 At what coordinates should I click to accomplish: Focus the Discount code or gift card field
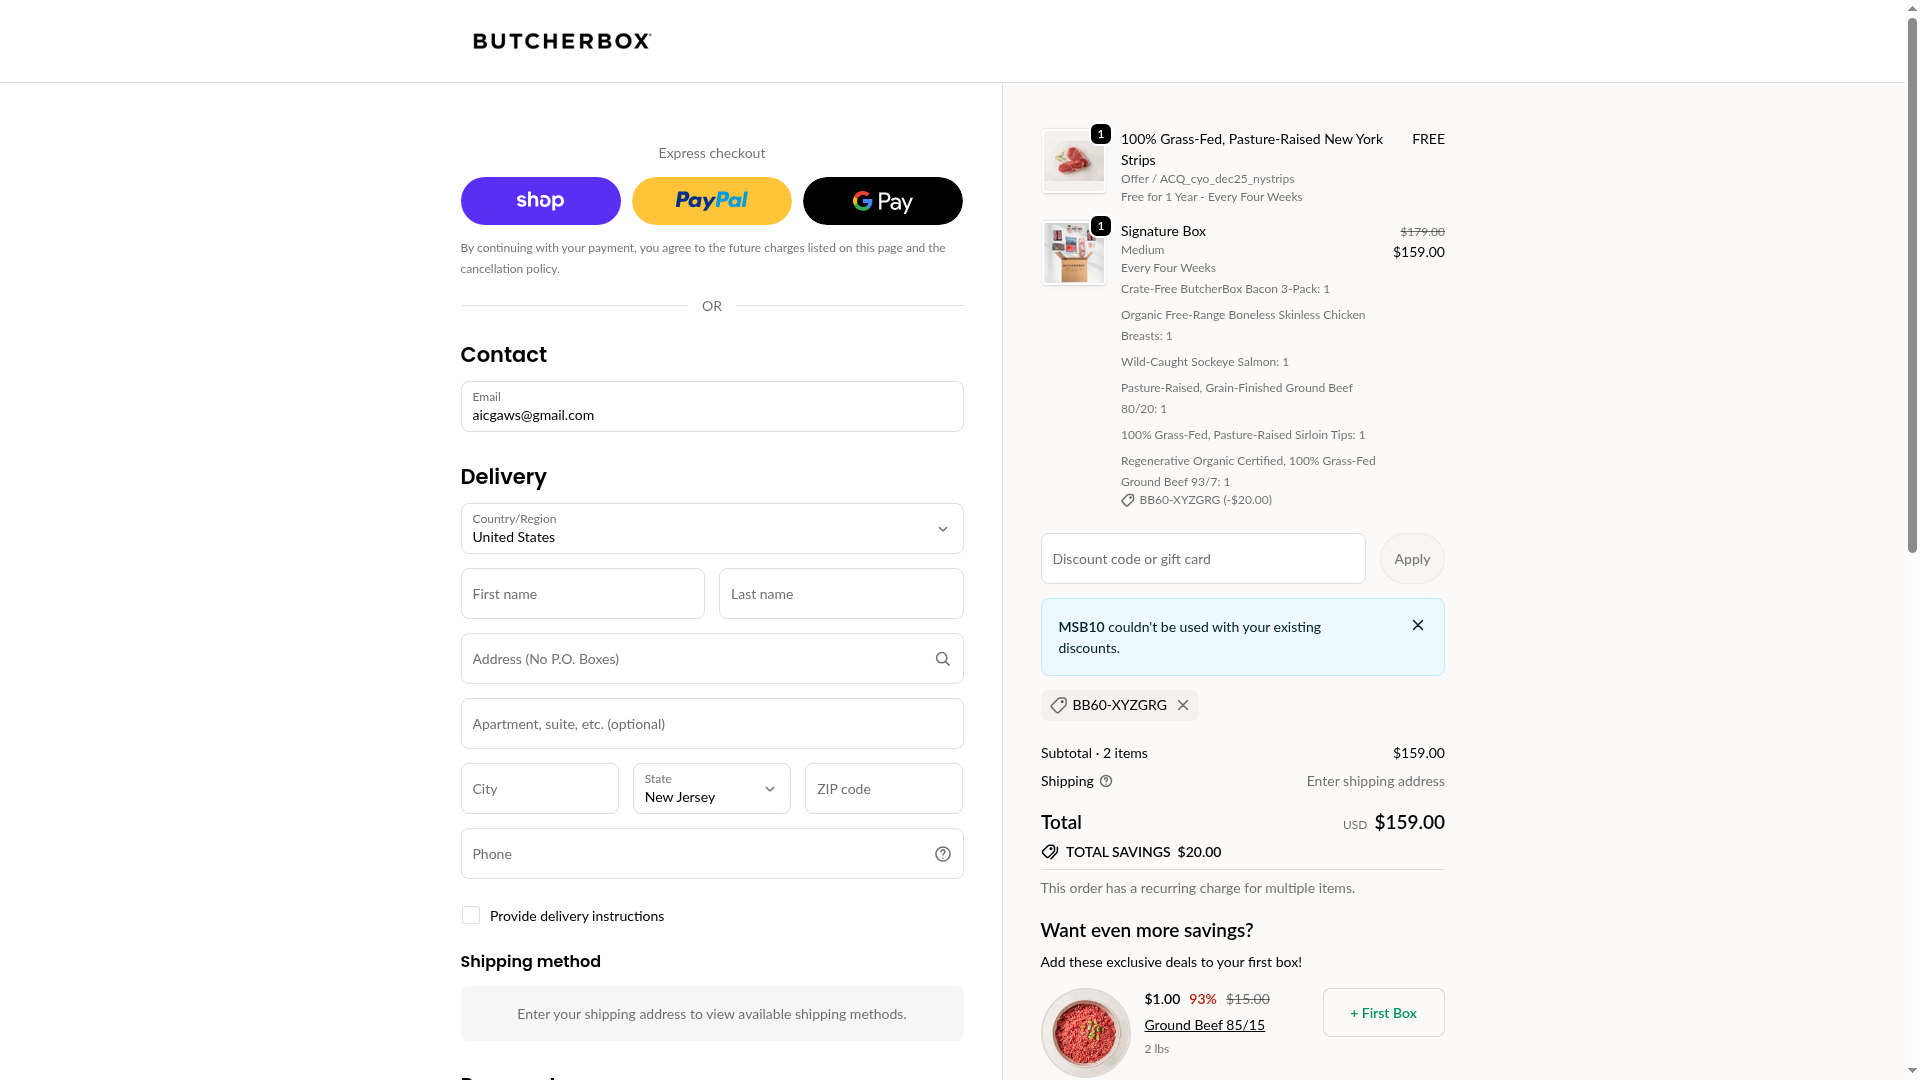click(1202, 559)
